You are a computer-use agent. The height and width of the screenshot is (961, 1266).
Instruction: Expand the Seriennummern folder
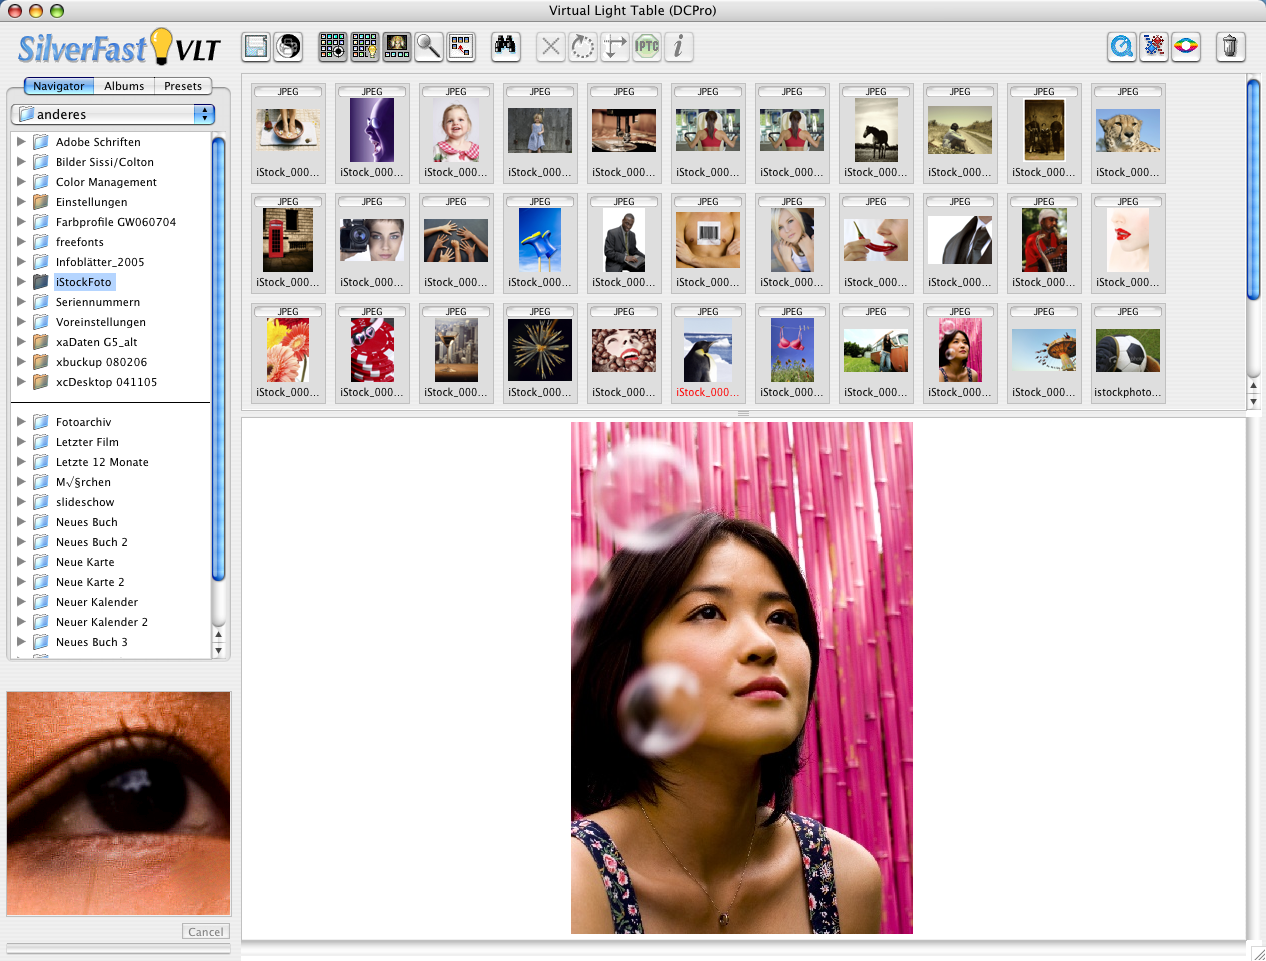pyautogui.click(x=21, y=302)
